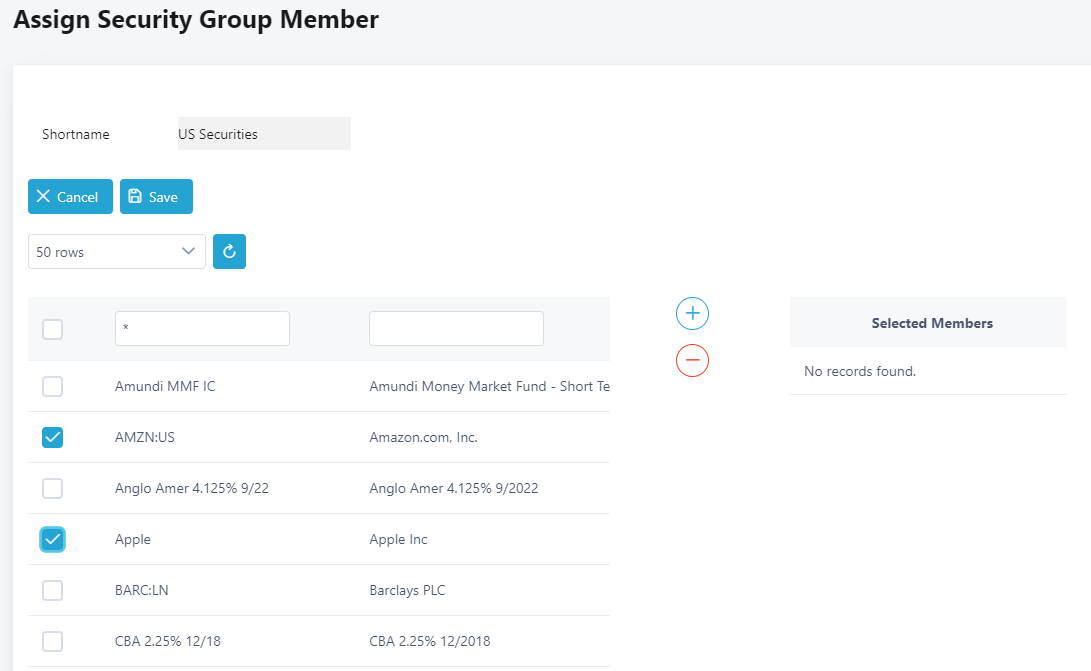Uncheck the Apple row checkbox
Screen dimensions: 1091x671
point(53,539)
